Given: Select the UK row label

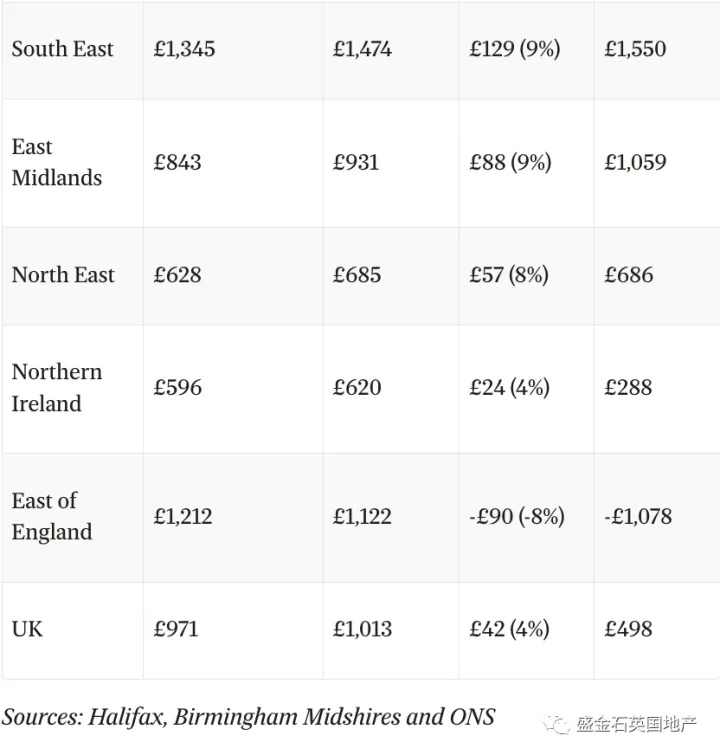Looking at the screenshot, I should coord(27,629).
